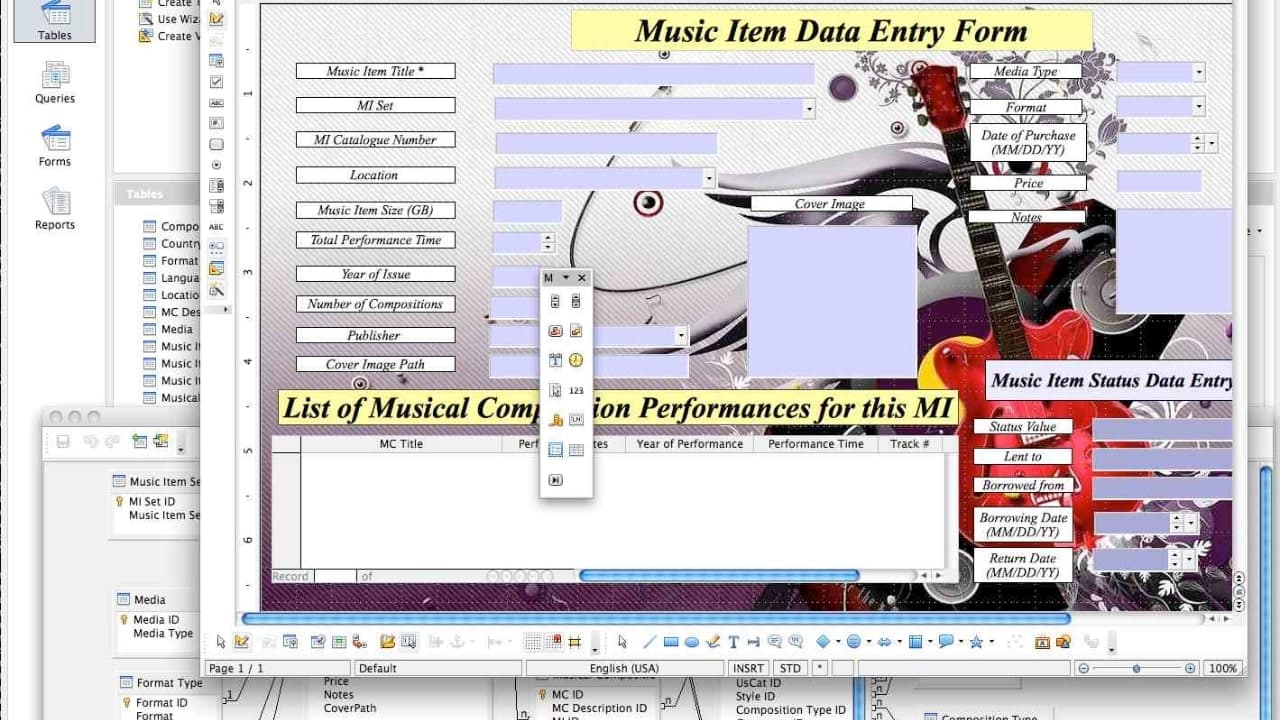
Task: Select the Line drawing tool
Action: pyautogui.click(x=649, y=642)
